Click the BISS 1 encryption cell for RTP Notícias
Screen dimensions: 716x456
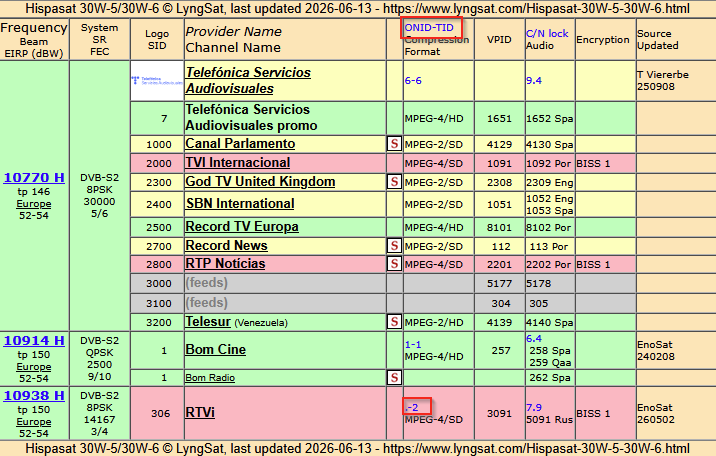pyautogui.click(x=605, y=264)
